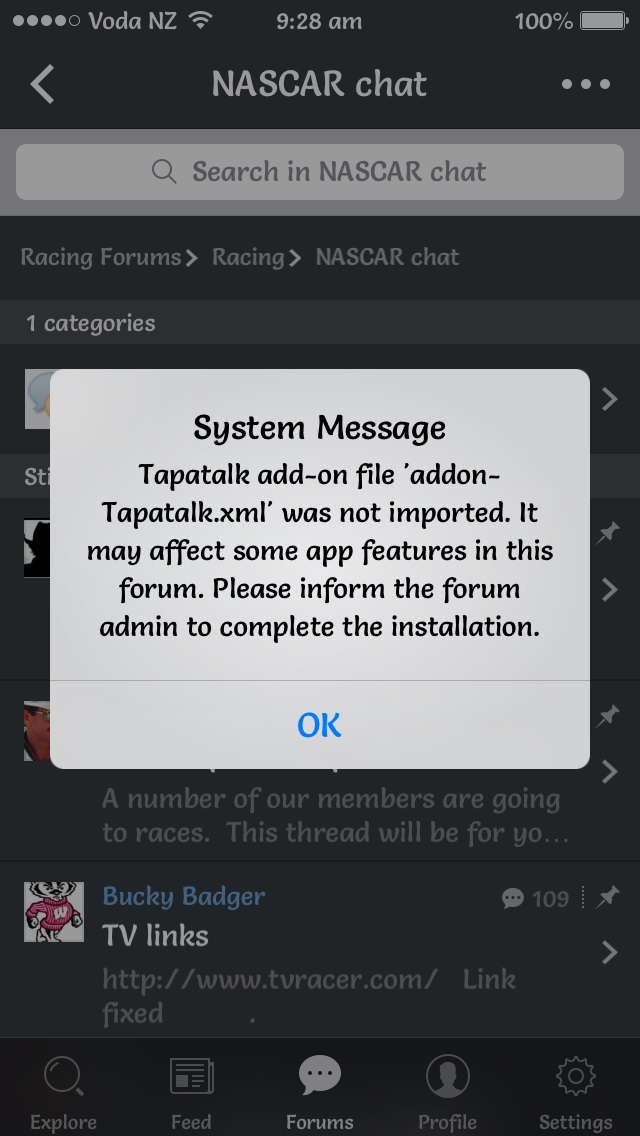
Task: Tap Bucky Badger's avatar thumbnail
Action: tap(54, 912)
